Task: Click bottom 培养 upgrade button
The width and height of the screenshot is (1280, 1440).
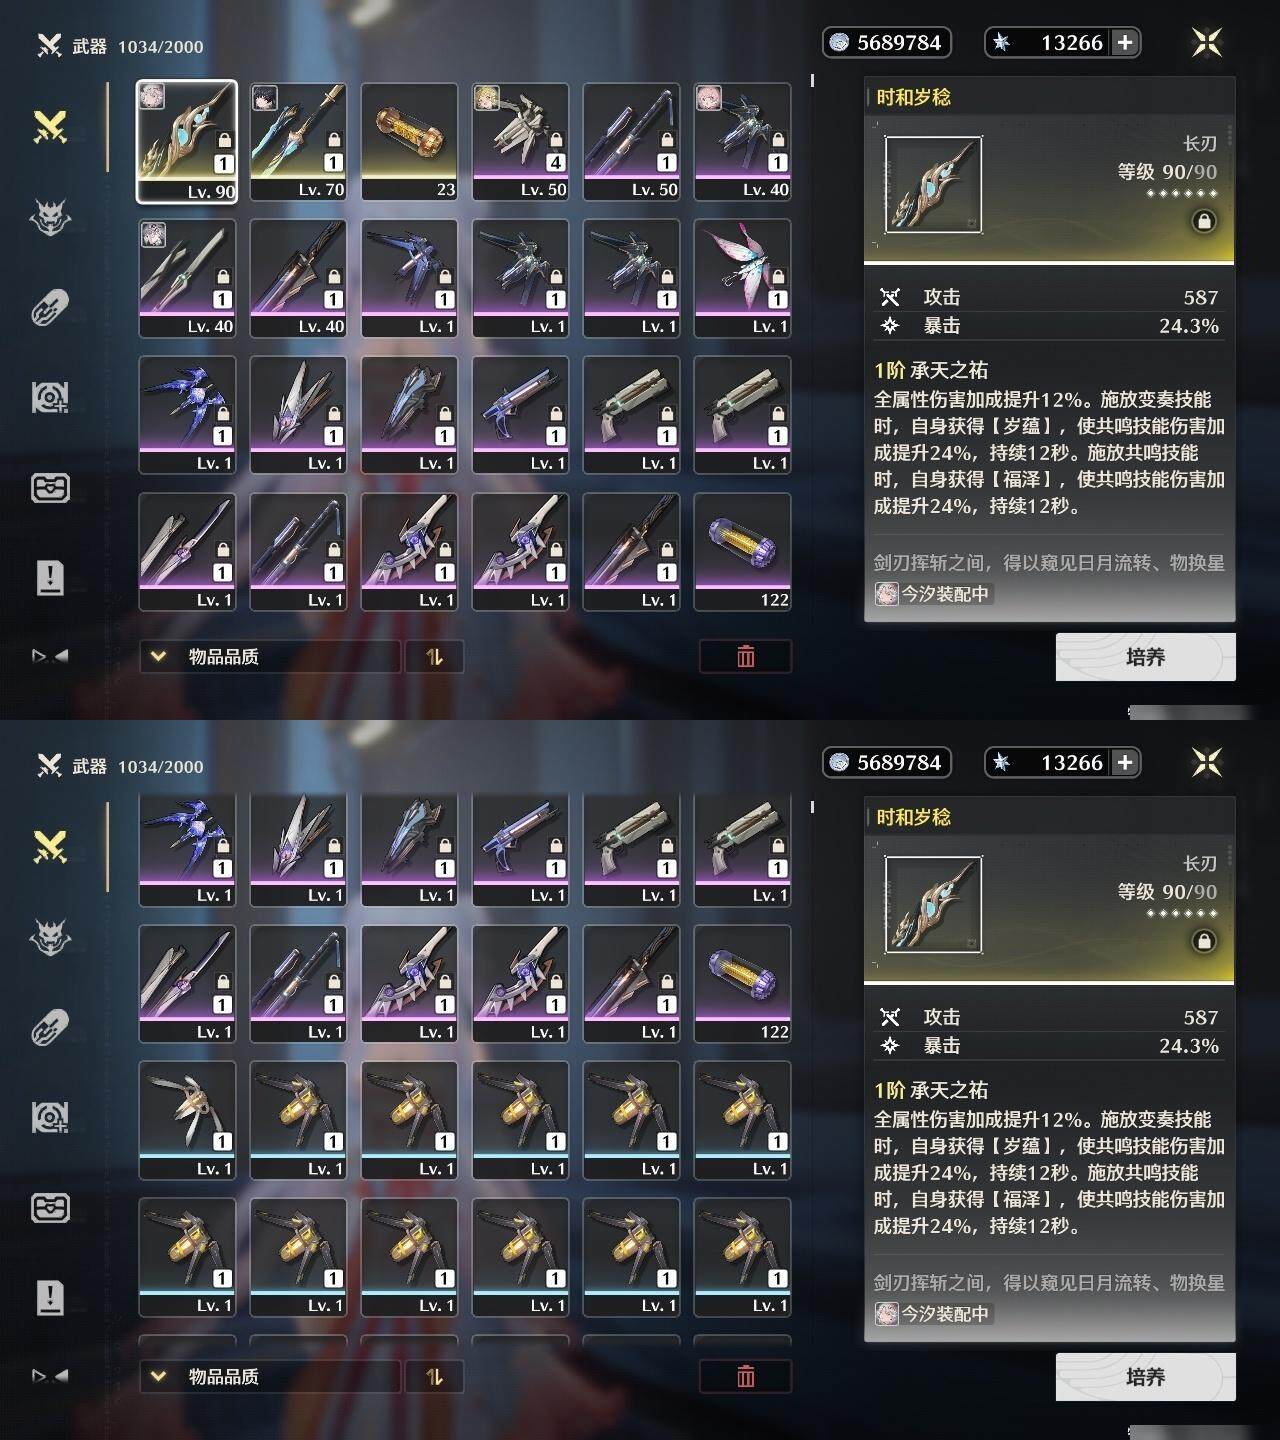Action: 1145,1377
